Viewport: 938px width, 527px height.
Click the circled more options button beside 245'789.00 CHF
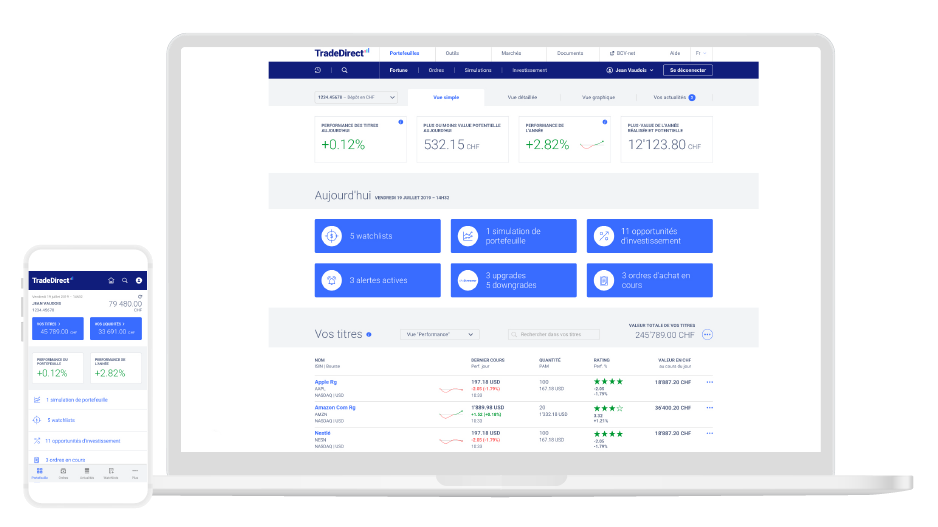tap(707, 335)
